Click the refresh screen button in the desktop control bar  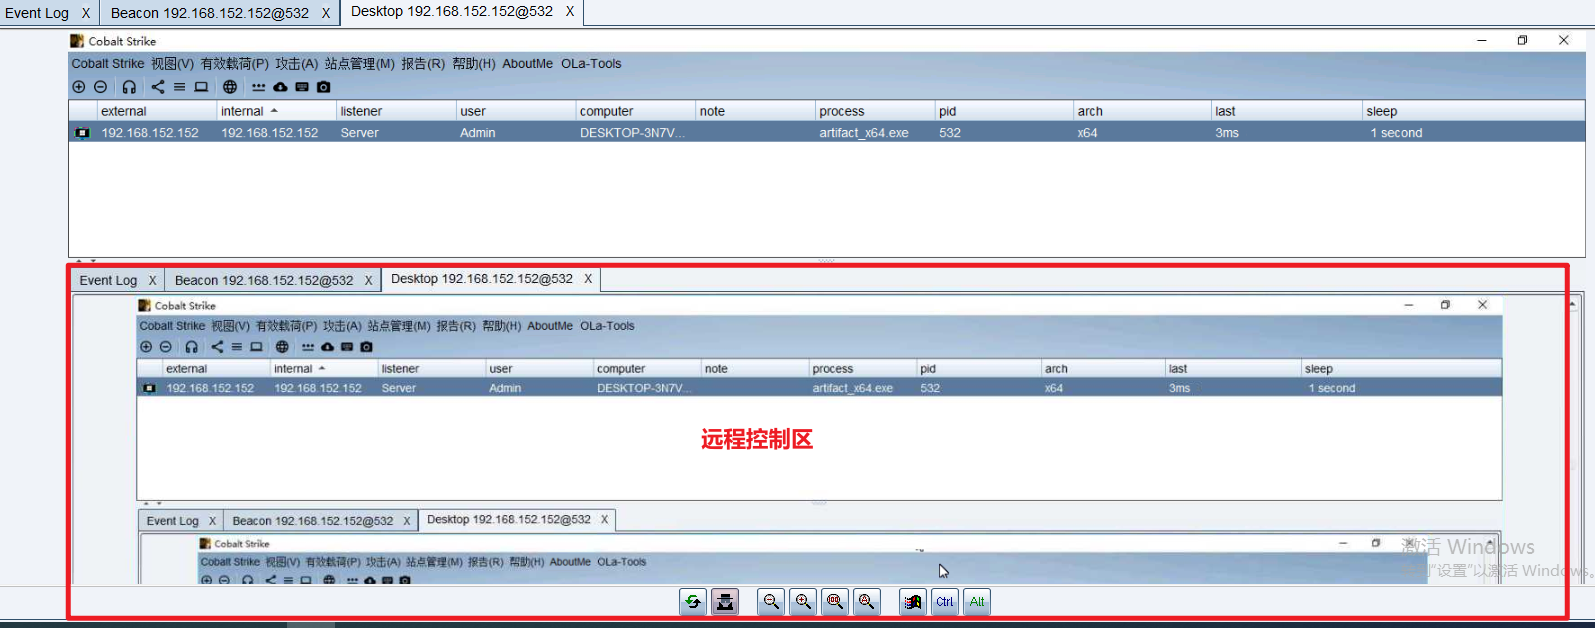(693, 602)
